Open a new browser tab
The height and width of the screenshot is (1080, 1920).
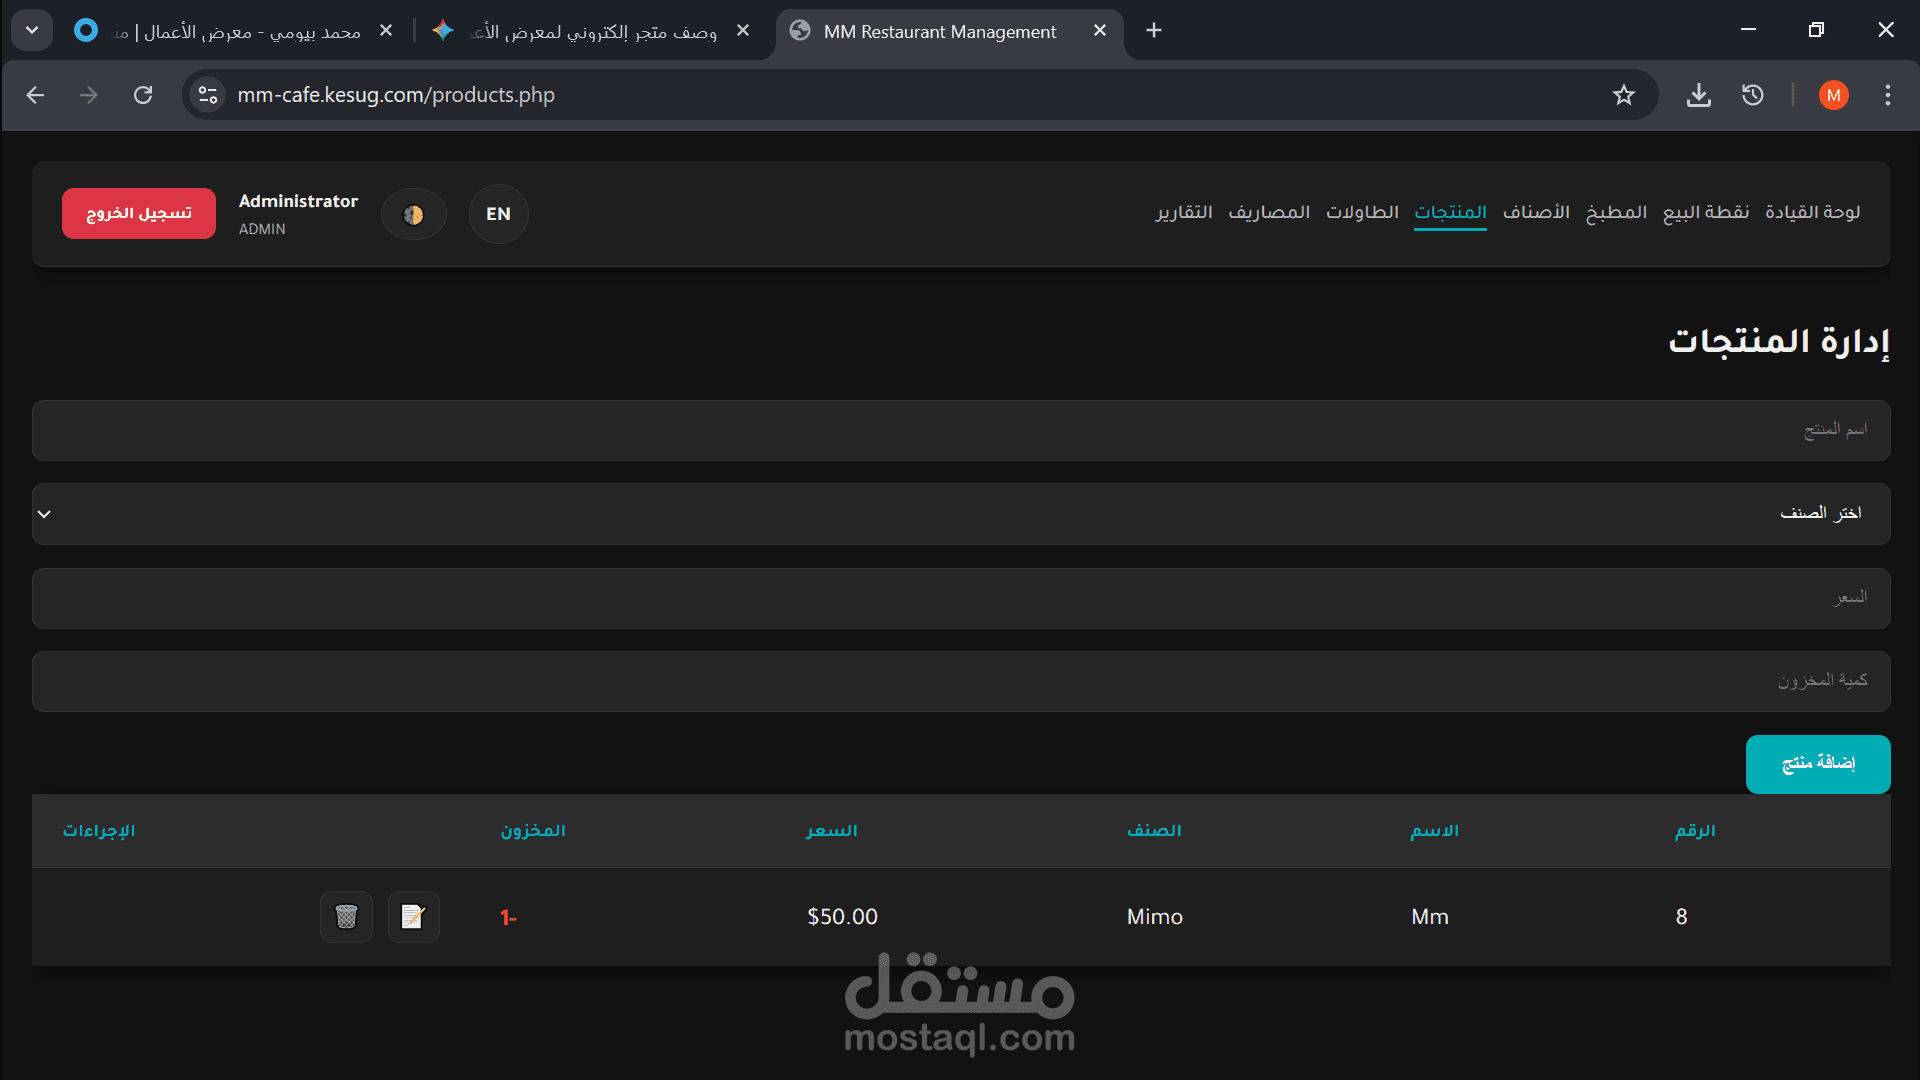pos(1153,30)
